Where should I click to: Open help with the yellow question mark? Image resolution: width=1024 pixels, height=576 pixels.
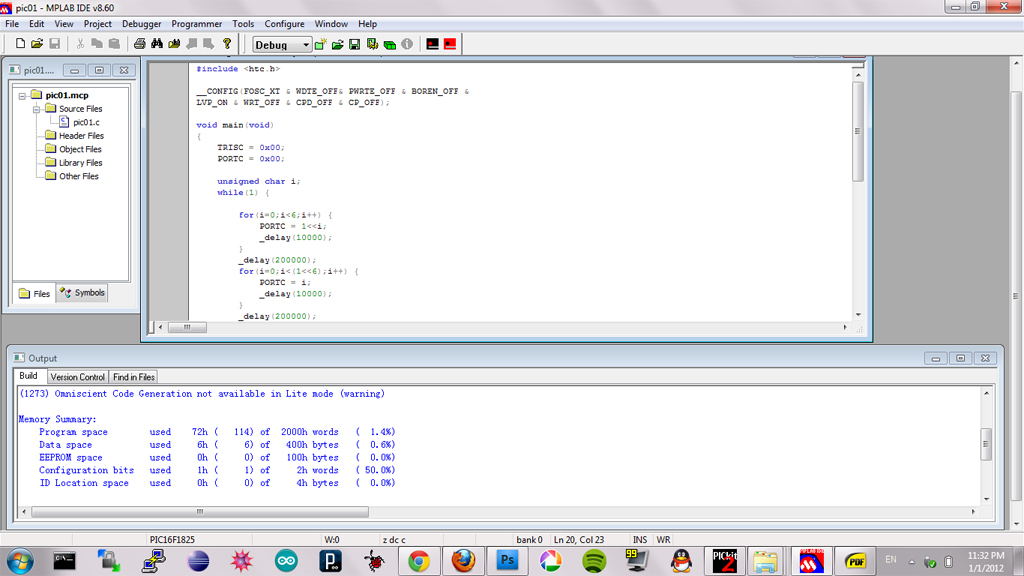pos(227,44)
